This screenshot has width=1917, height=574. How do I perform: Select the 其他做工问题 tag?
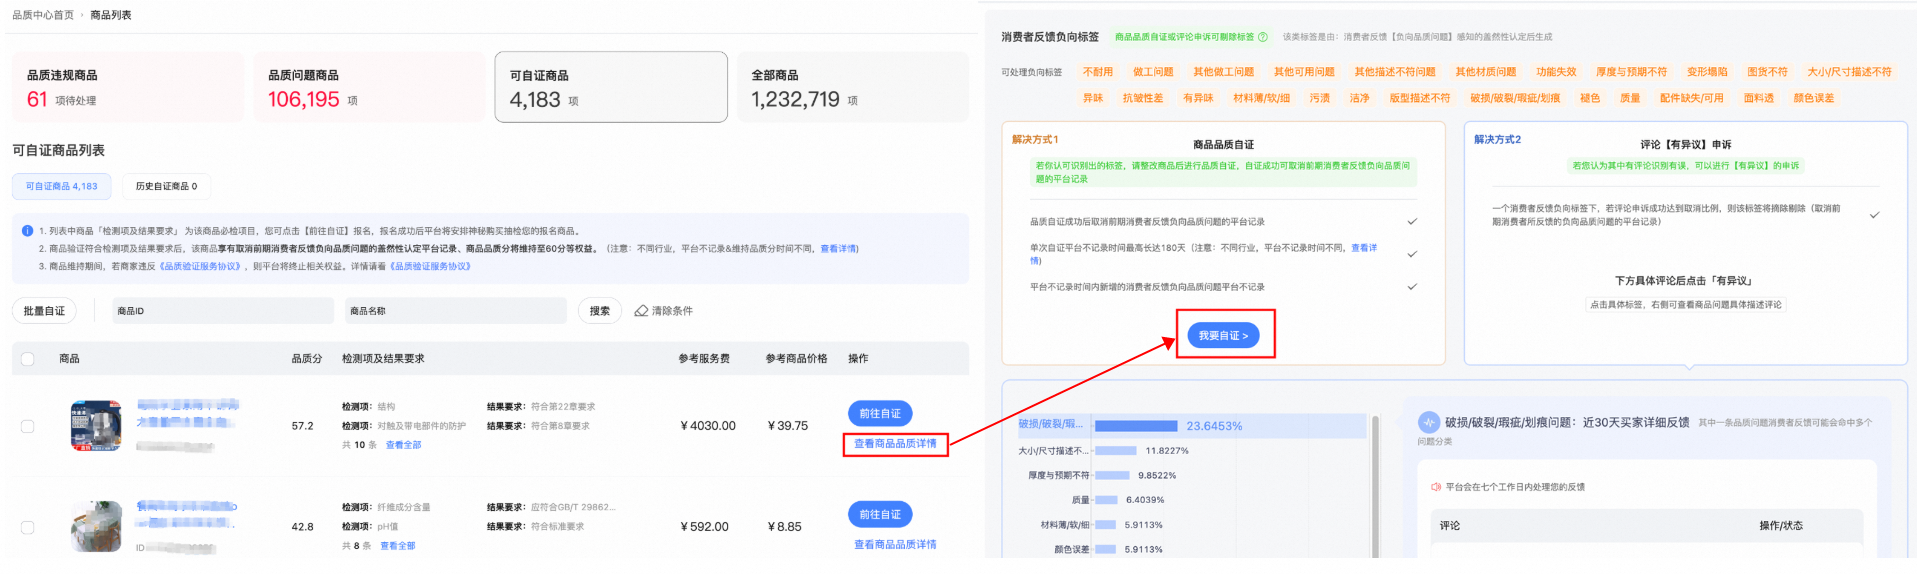point(1223,72)
